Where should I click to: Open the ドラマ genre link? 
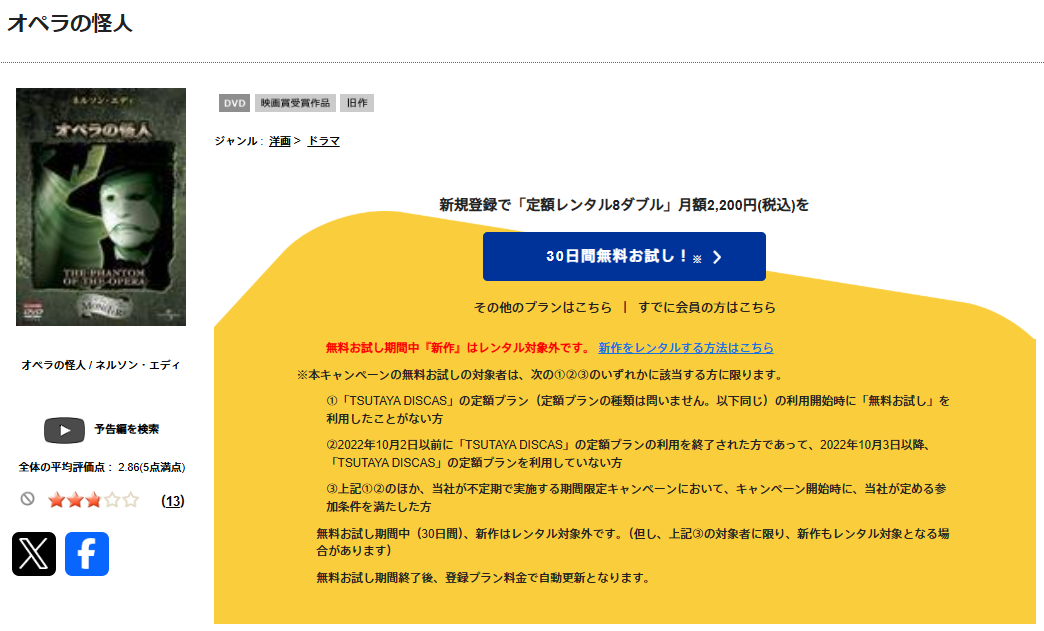pyautogui.click(x=324, y=141)
